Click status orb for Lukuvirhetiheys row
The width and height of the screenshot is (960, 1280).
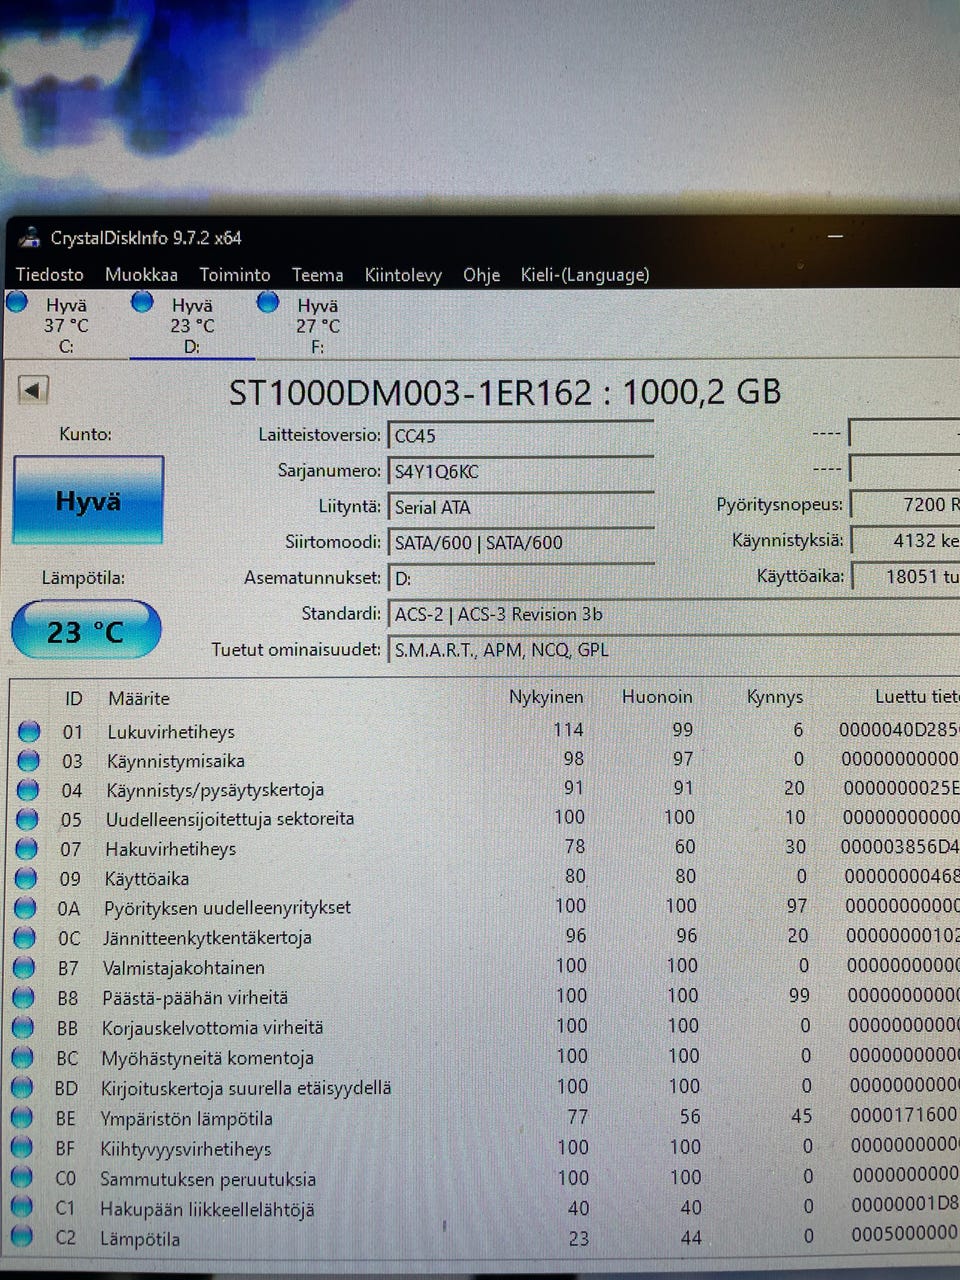coord(29,732)
